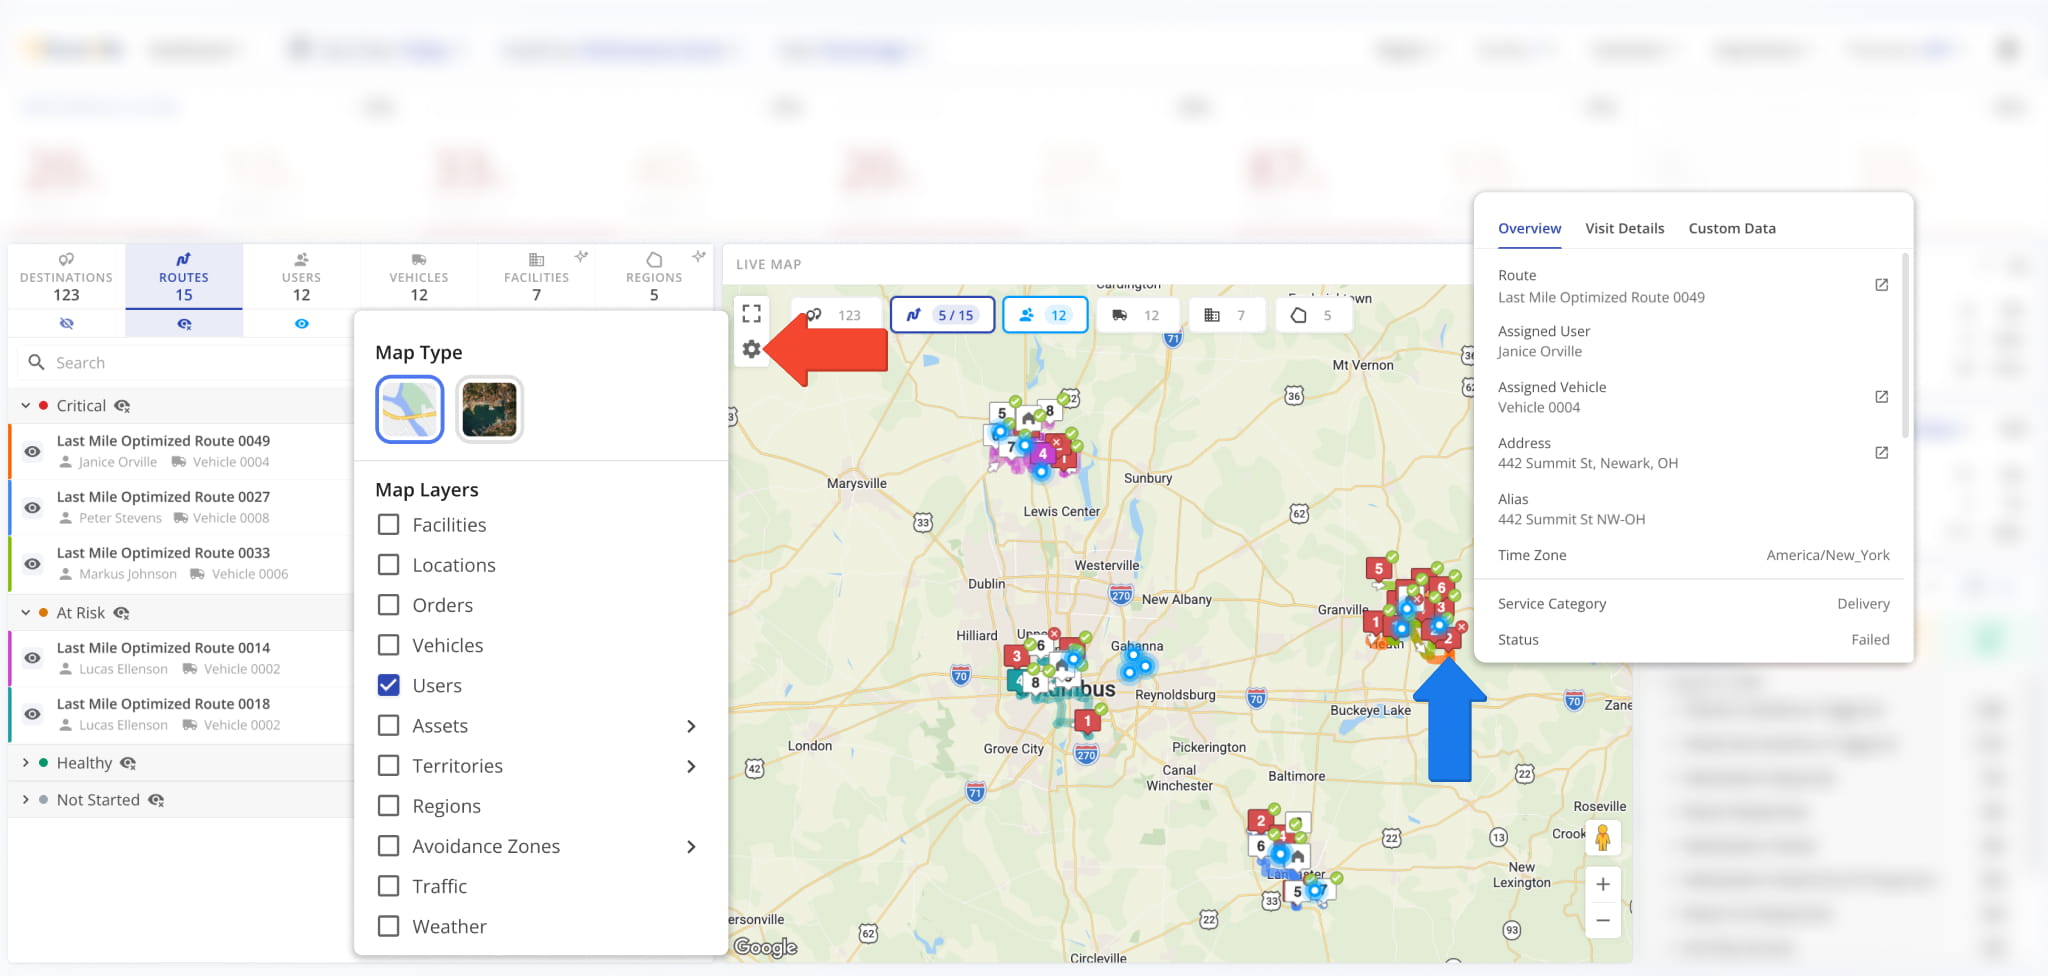
Task: Enable the Locations layer checkbox
Action: (x=389, y=564)
